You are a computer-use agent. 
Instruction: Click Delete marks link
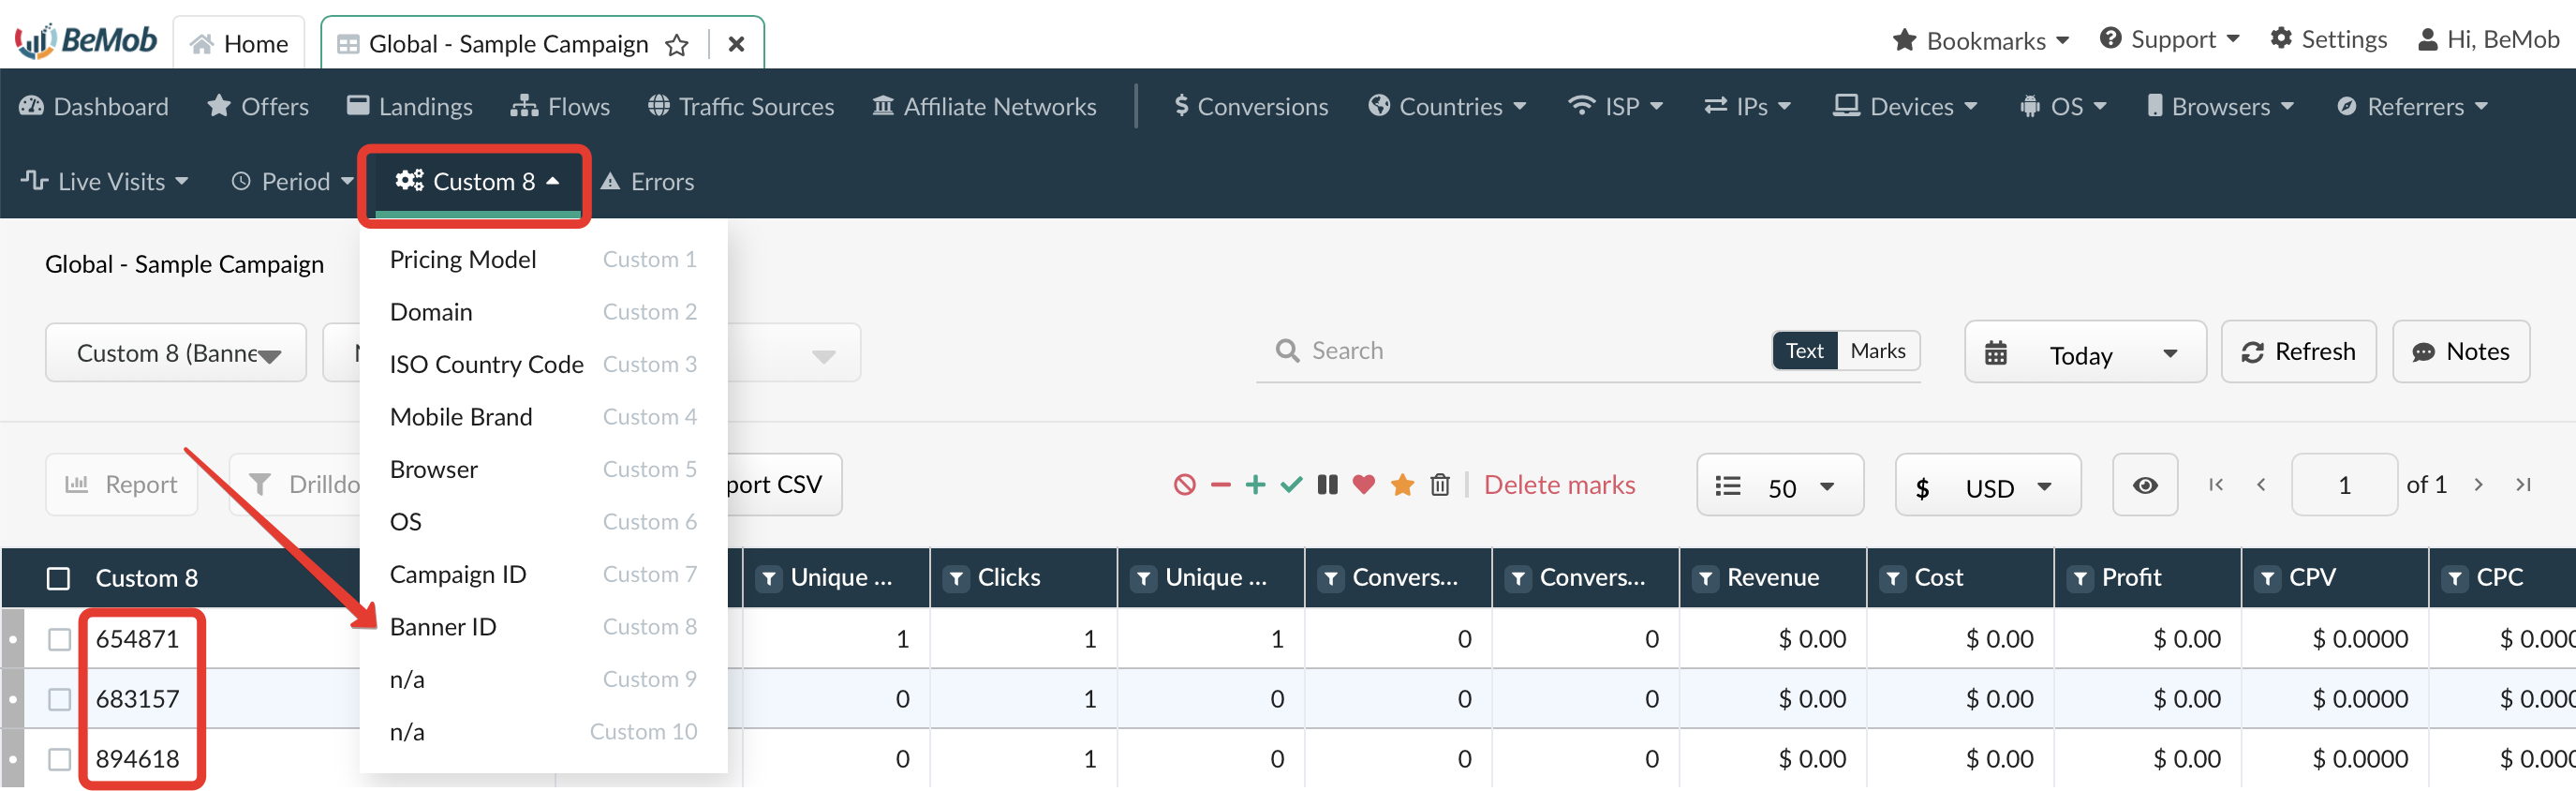point(1559,485)
